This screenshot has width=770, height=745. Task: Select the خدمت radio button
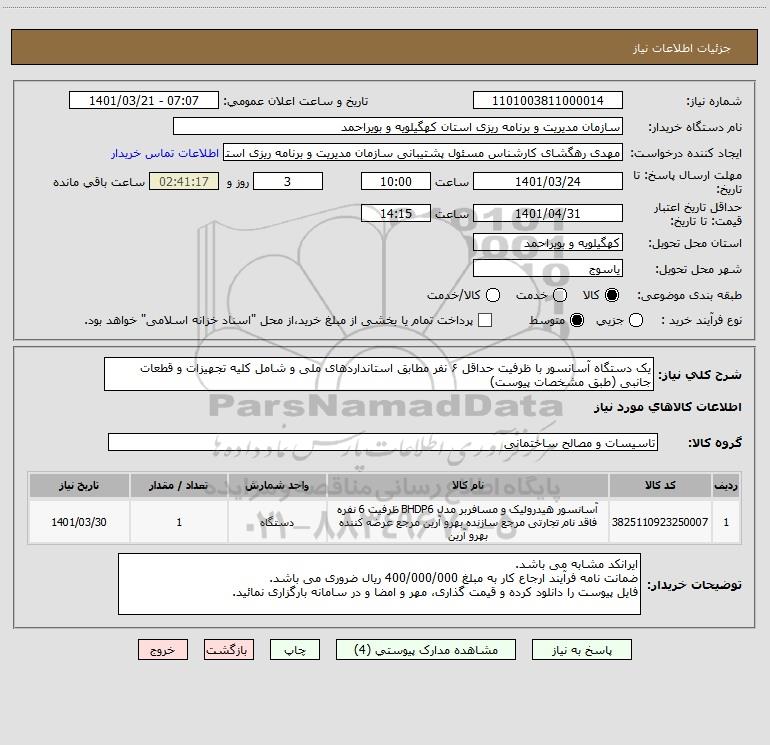point(560,295)
